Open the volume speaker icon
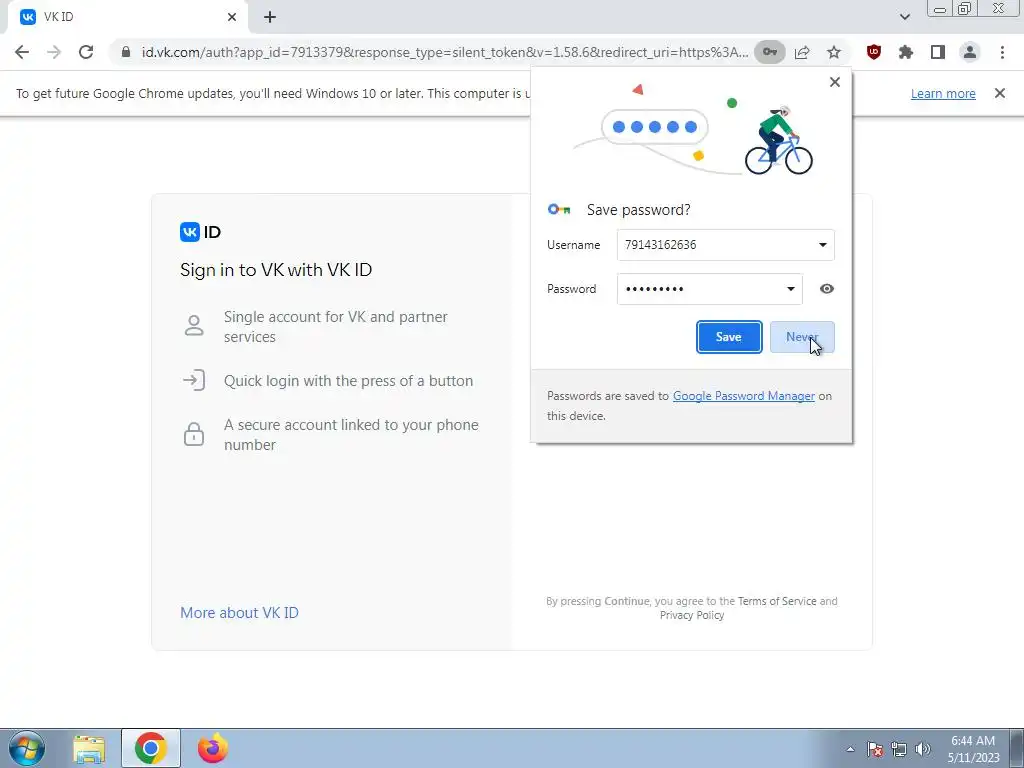 pos(923,749)
